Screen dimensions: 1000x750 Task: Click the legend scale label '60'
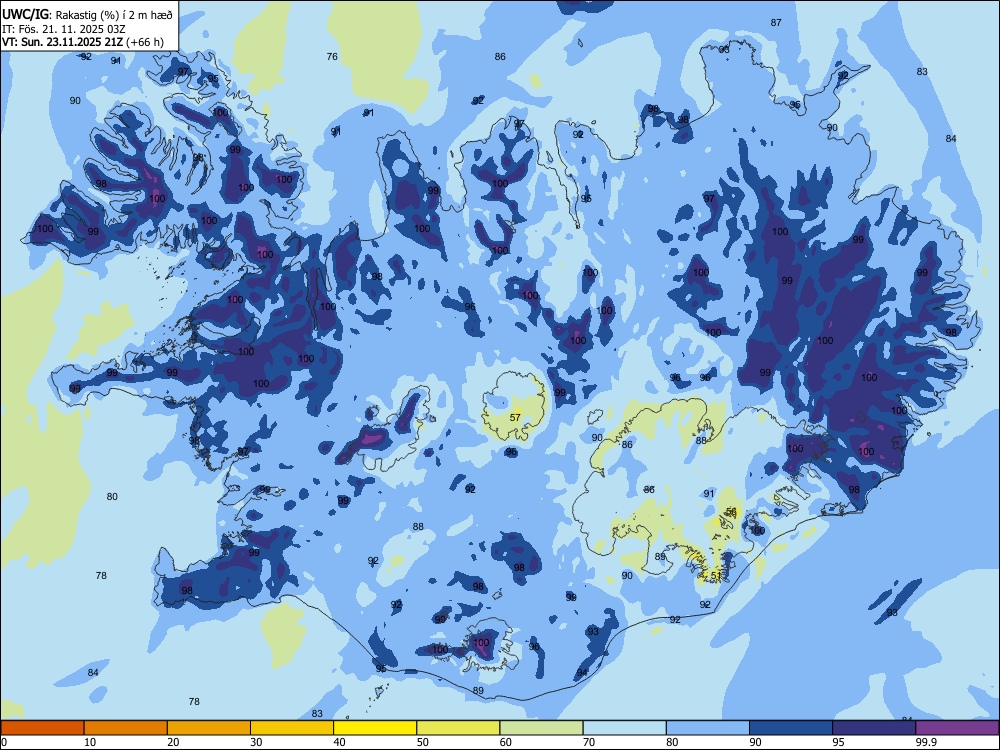506,742
